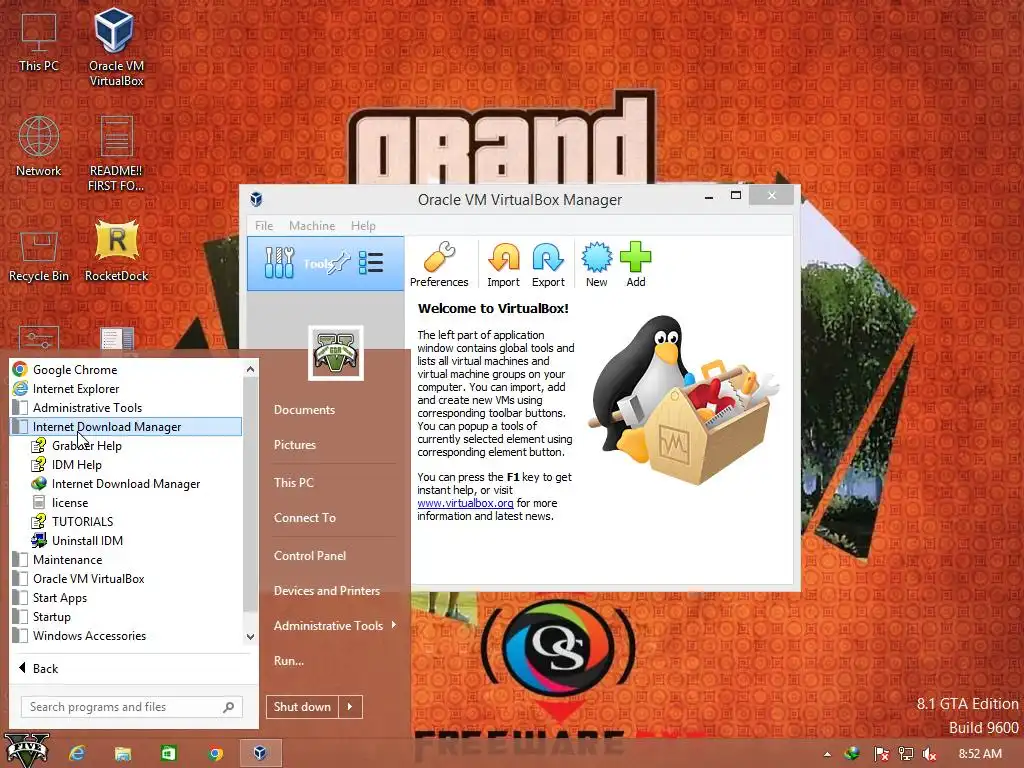Viewport: 1024px width, 768px height.
Task: Click VirtualBox taskbar button
Action: (x=260, y=753)
